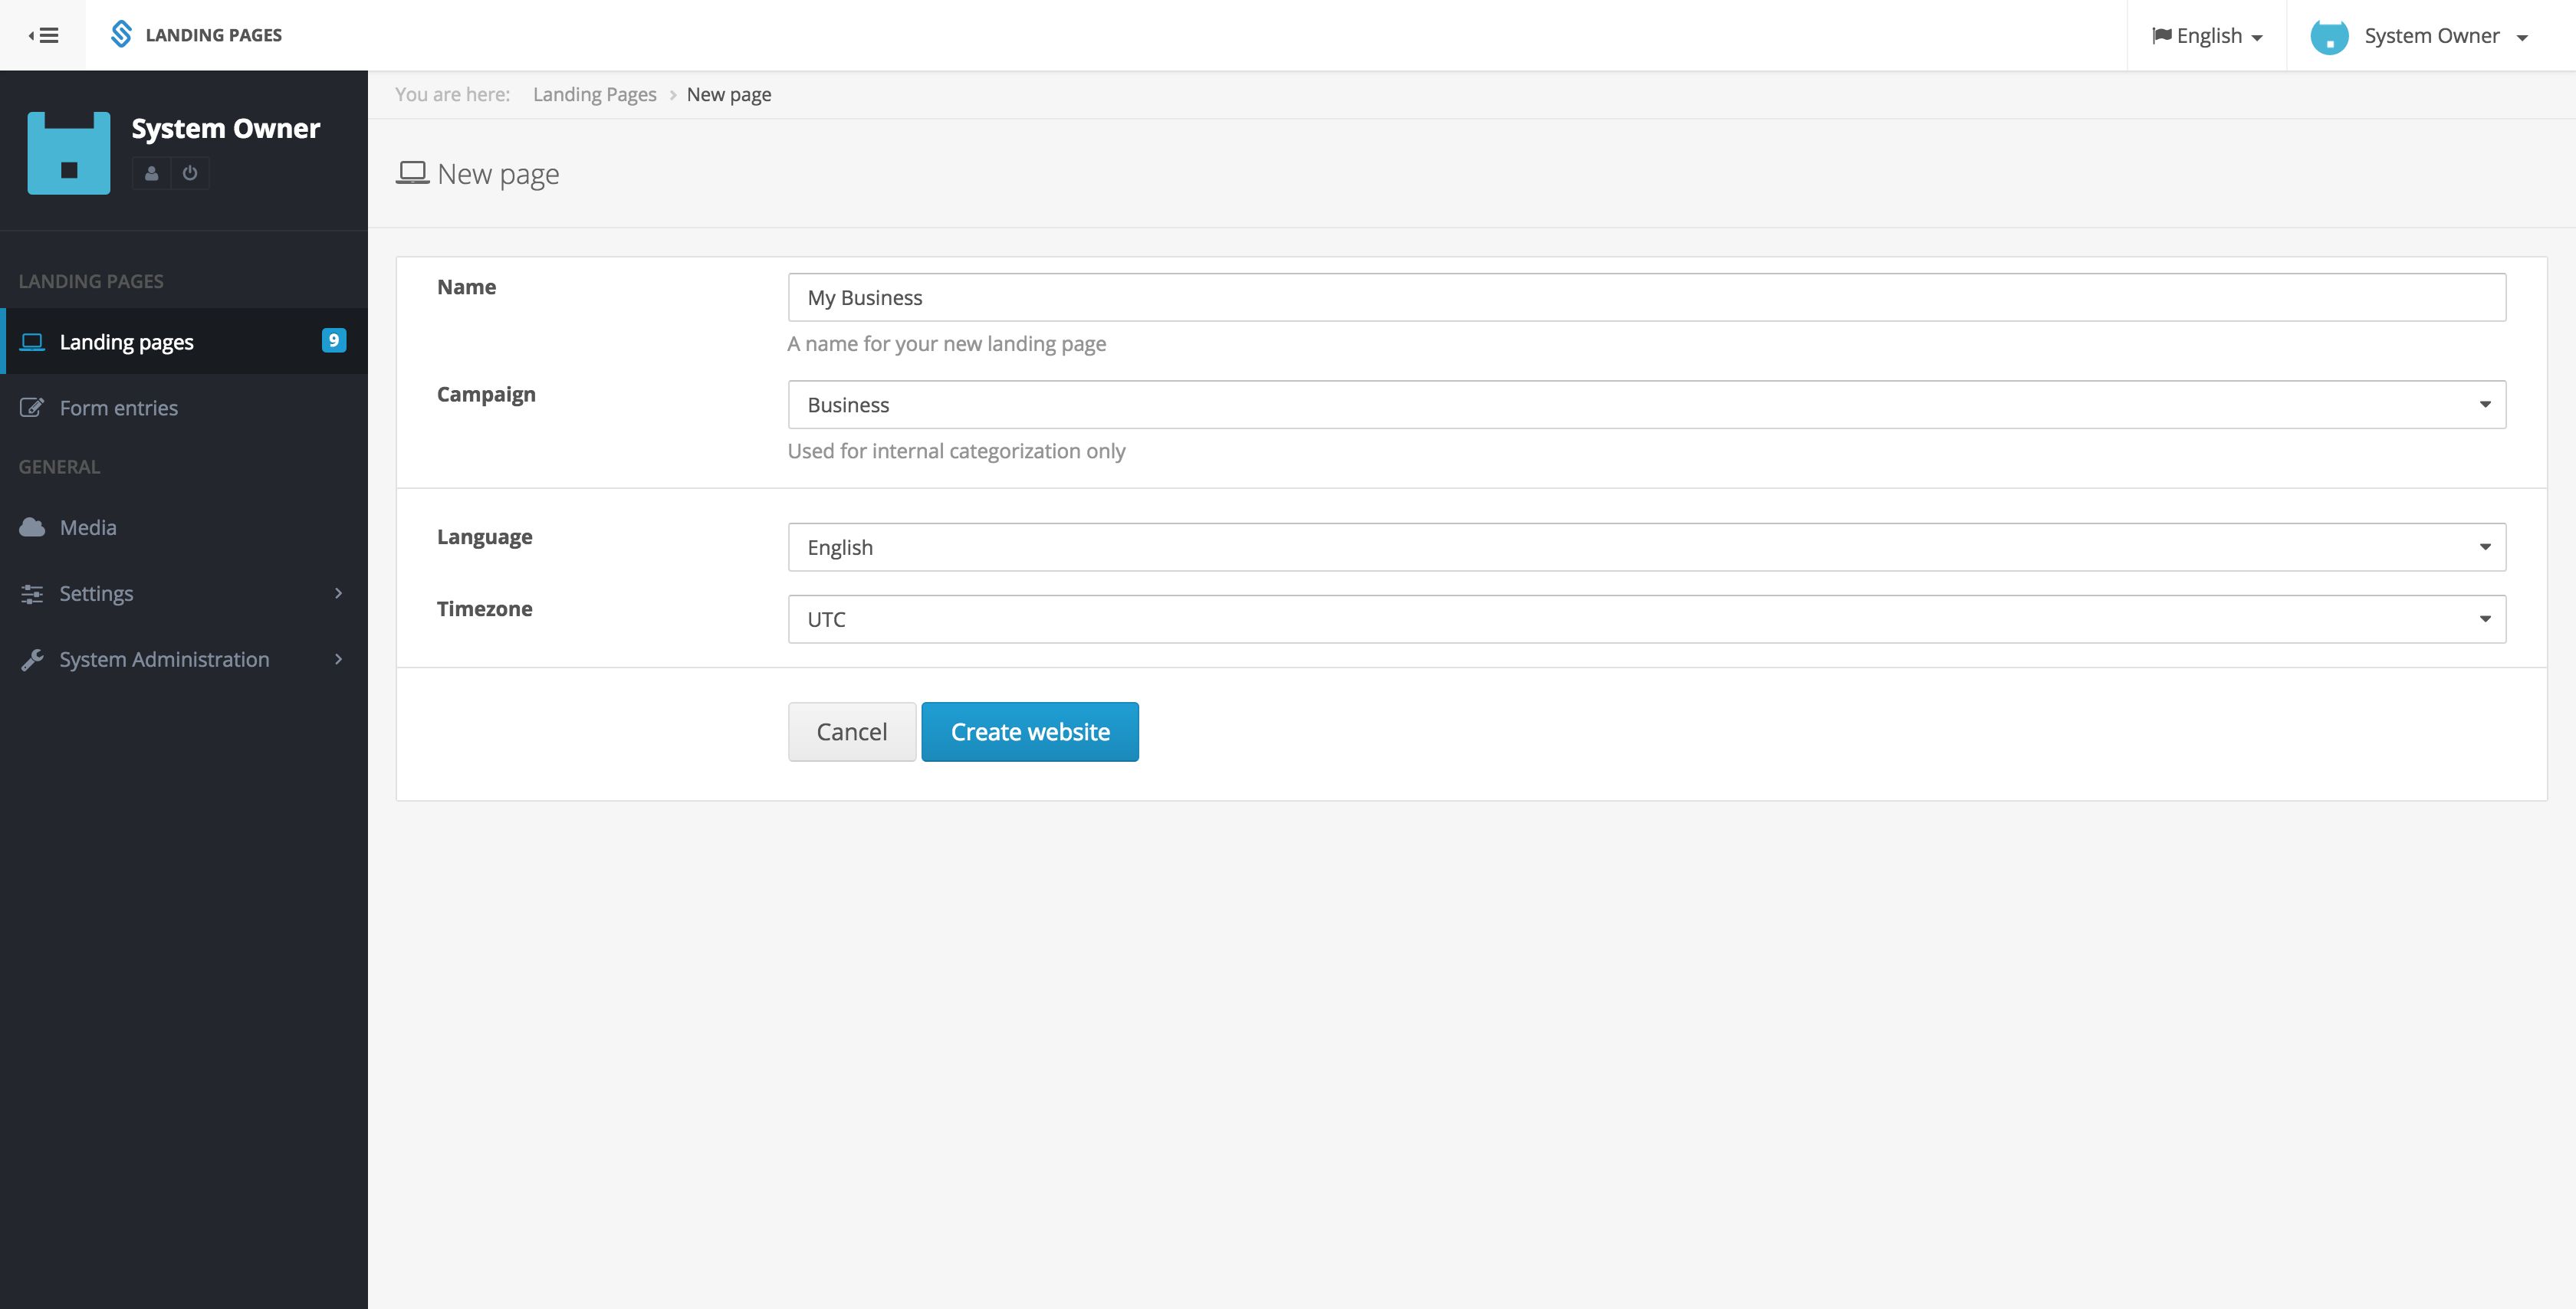Click the sliders icon beside Settings

pyautogui.click(x=32, y=593)
